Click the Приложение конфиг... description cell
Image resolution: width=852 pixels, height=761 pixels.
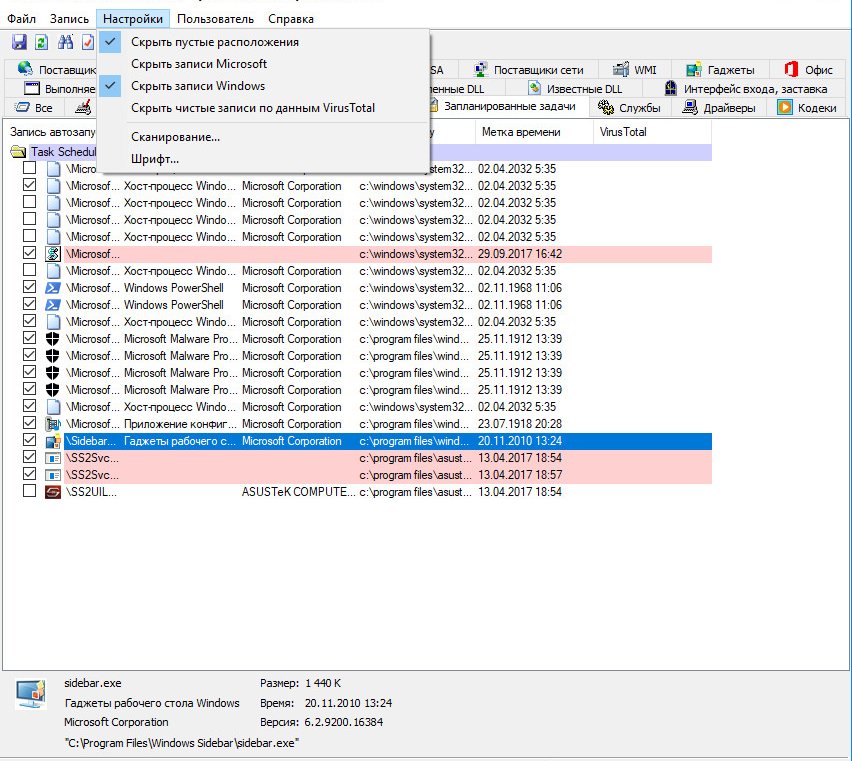coord(180,424)
